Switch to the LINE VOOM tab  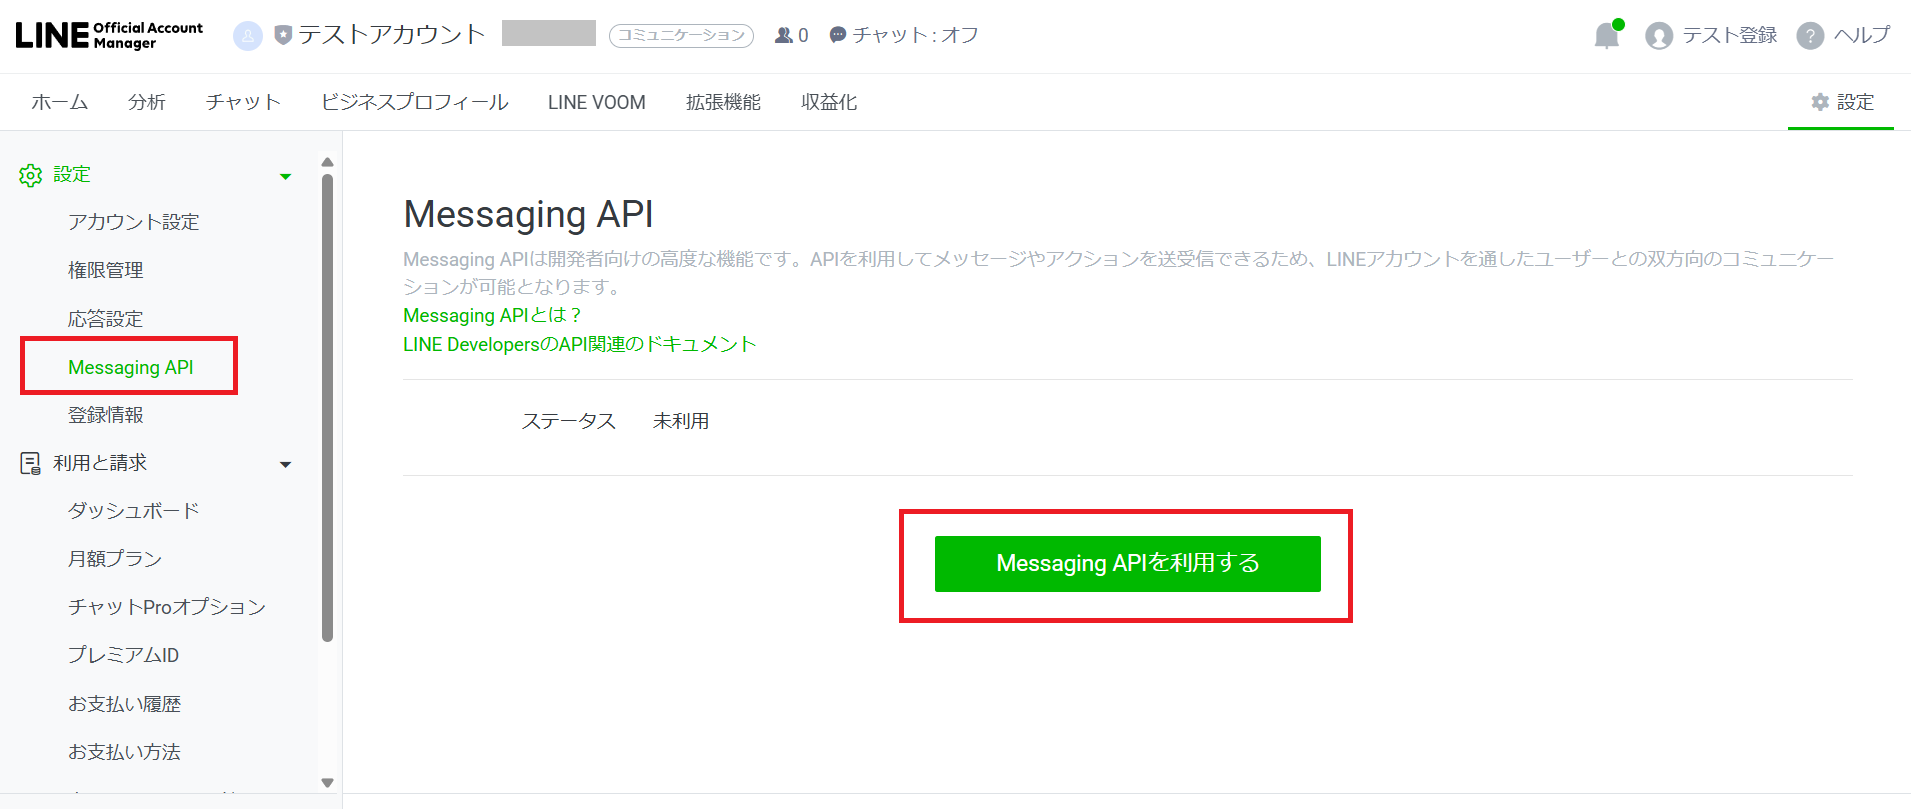(x=596, y=102)
